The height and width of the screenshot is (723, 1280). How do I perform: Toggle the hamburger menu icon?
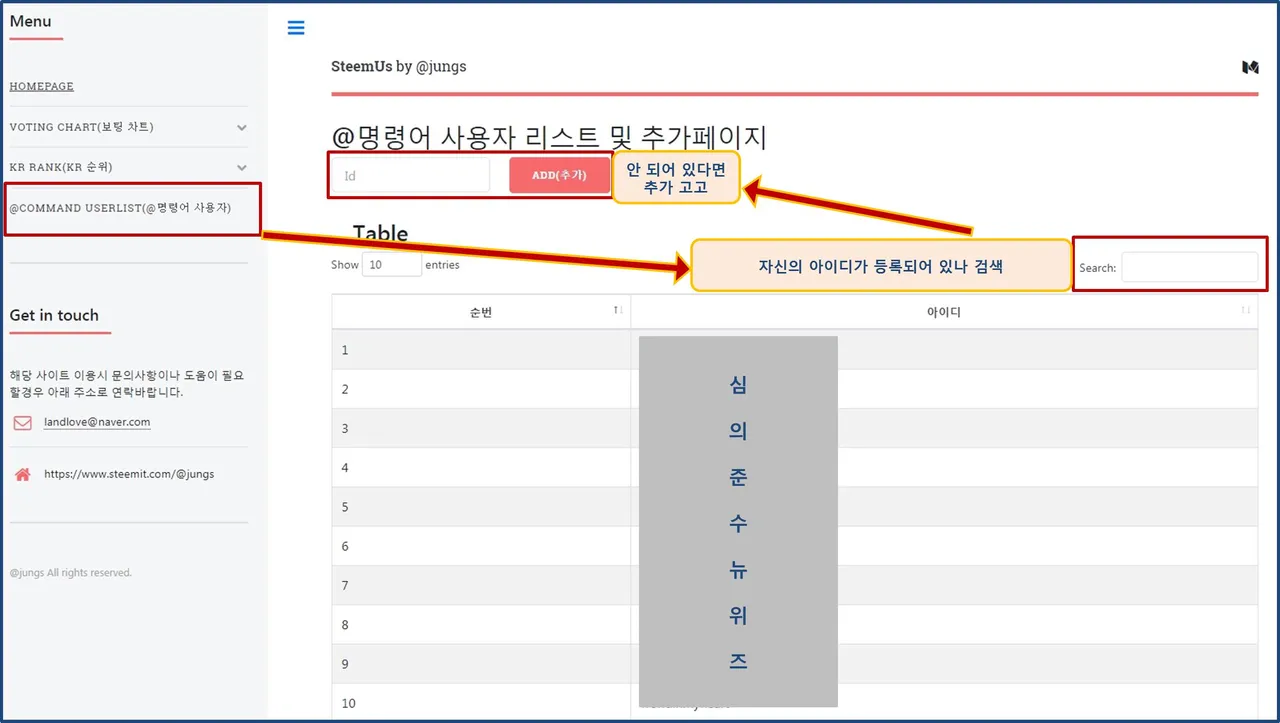point(296,28)
